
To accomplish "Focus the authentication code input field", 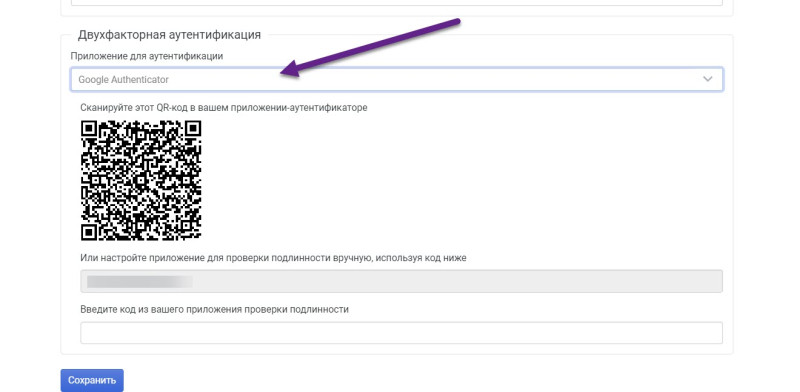I will [401, 333].
